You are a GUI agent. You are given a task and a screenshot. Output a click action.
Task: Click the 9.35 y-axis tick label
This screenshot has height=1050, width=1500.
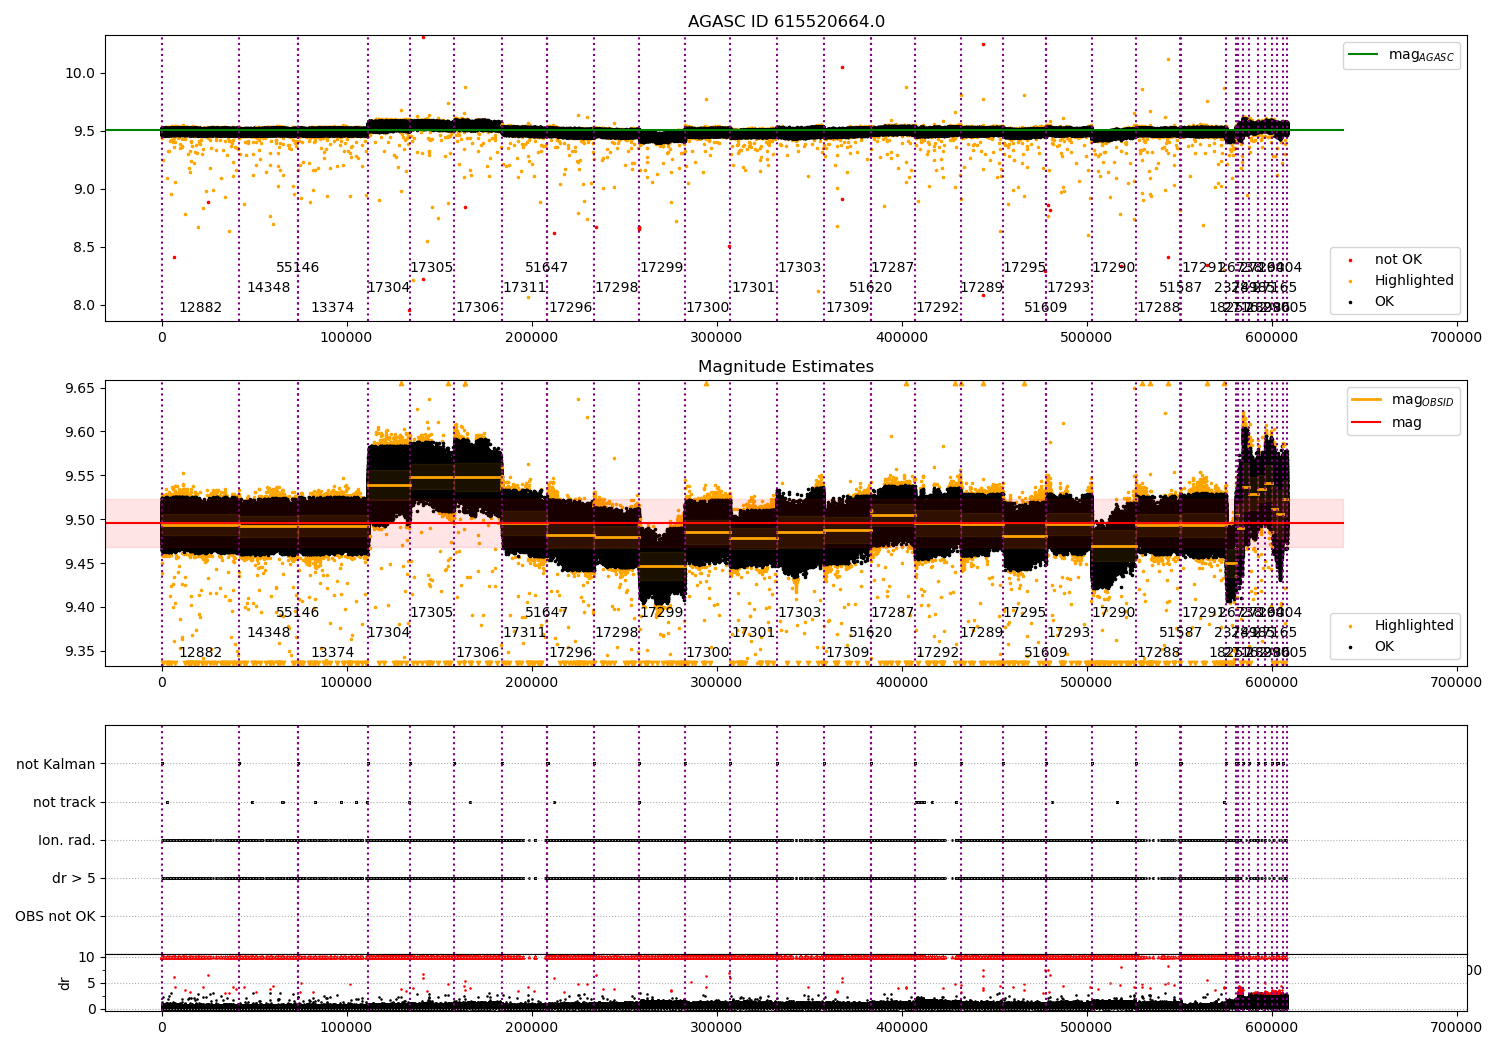pyautogui.click(x=81, y=651)
